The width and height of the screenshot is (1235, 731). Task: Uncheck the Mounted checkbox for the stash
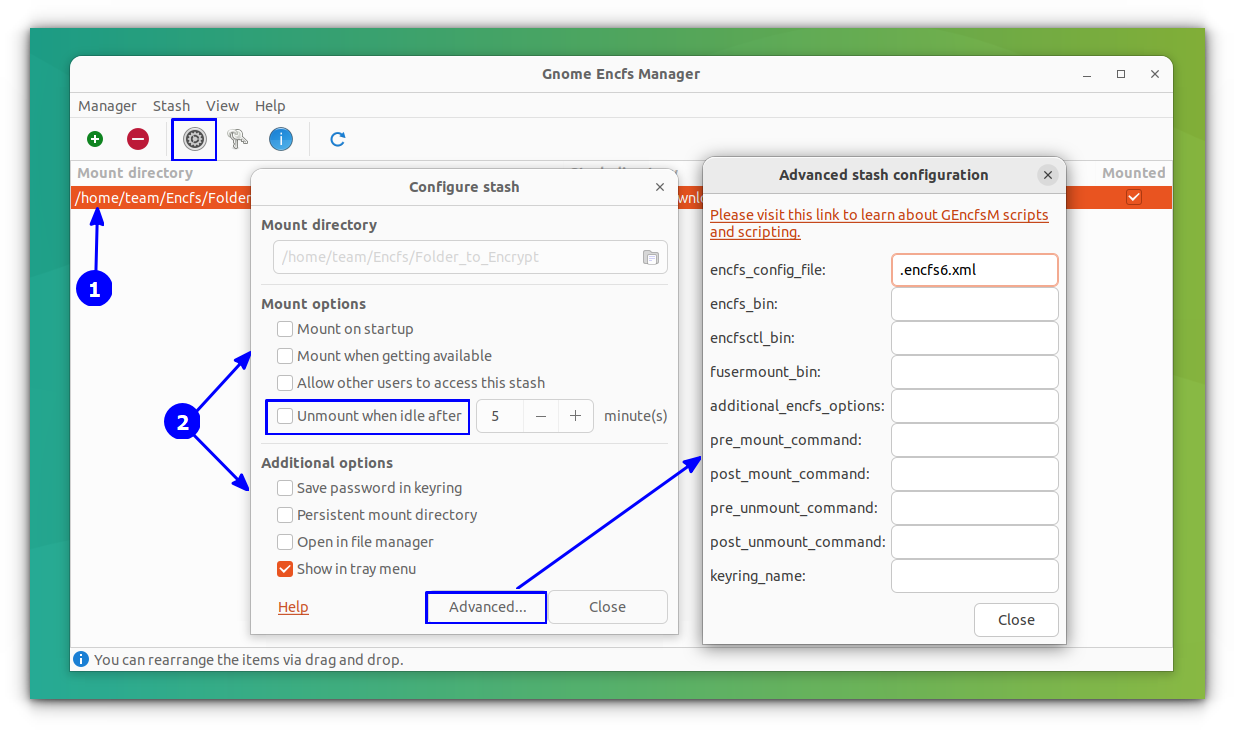point(1133,197)
